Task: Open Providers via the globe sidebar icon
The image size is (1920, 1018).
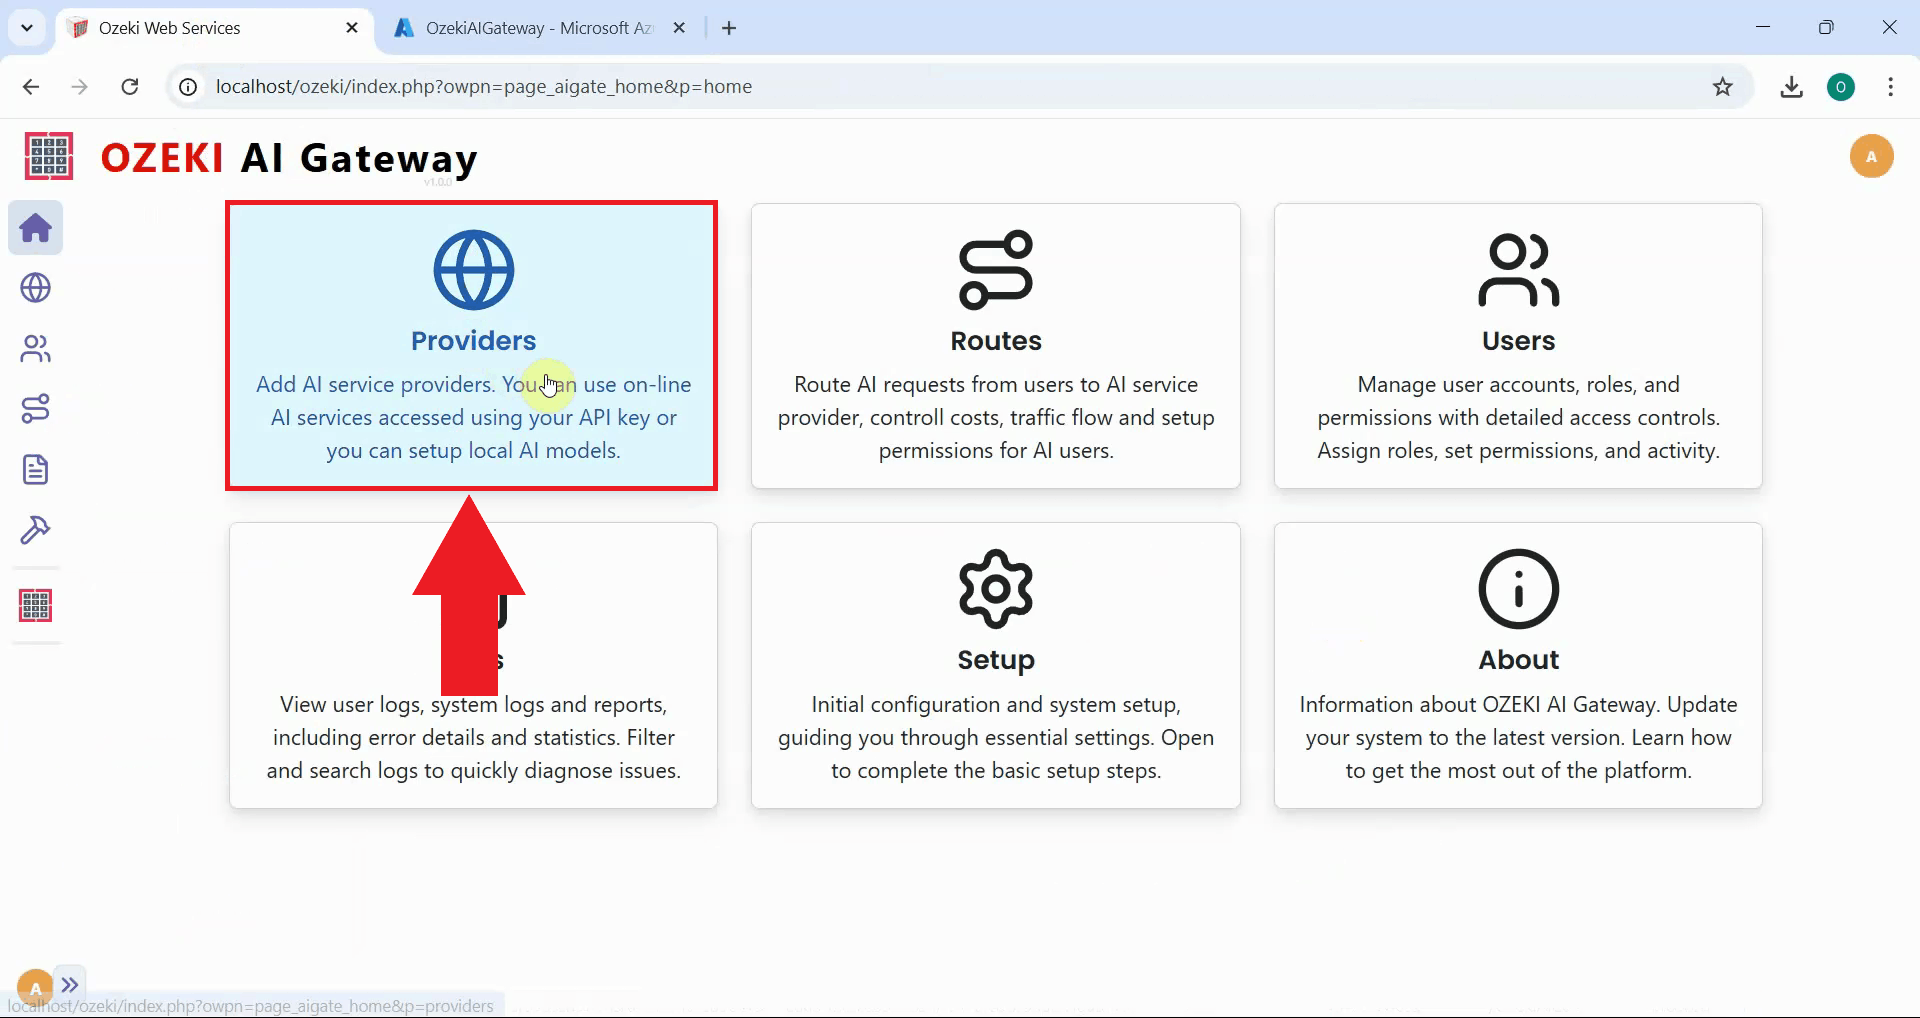Action: point(35,288)
